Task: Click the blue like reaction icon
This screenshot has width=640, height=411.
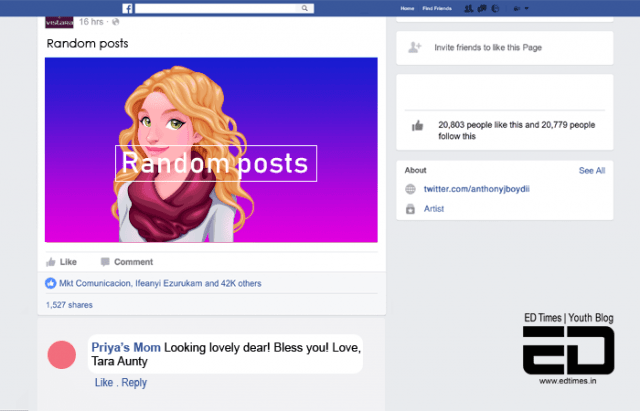Action: click(x=51, y=283)
